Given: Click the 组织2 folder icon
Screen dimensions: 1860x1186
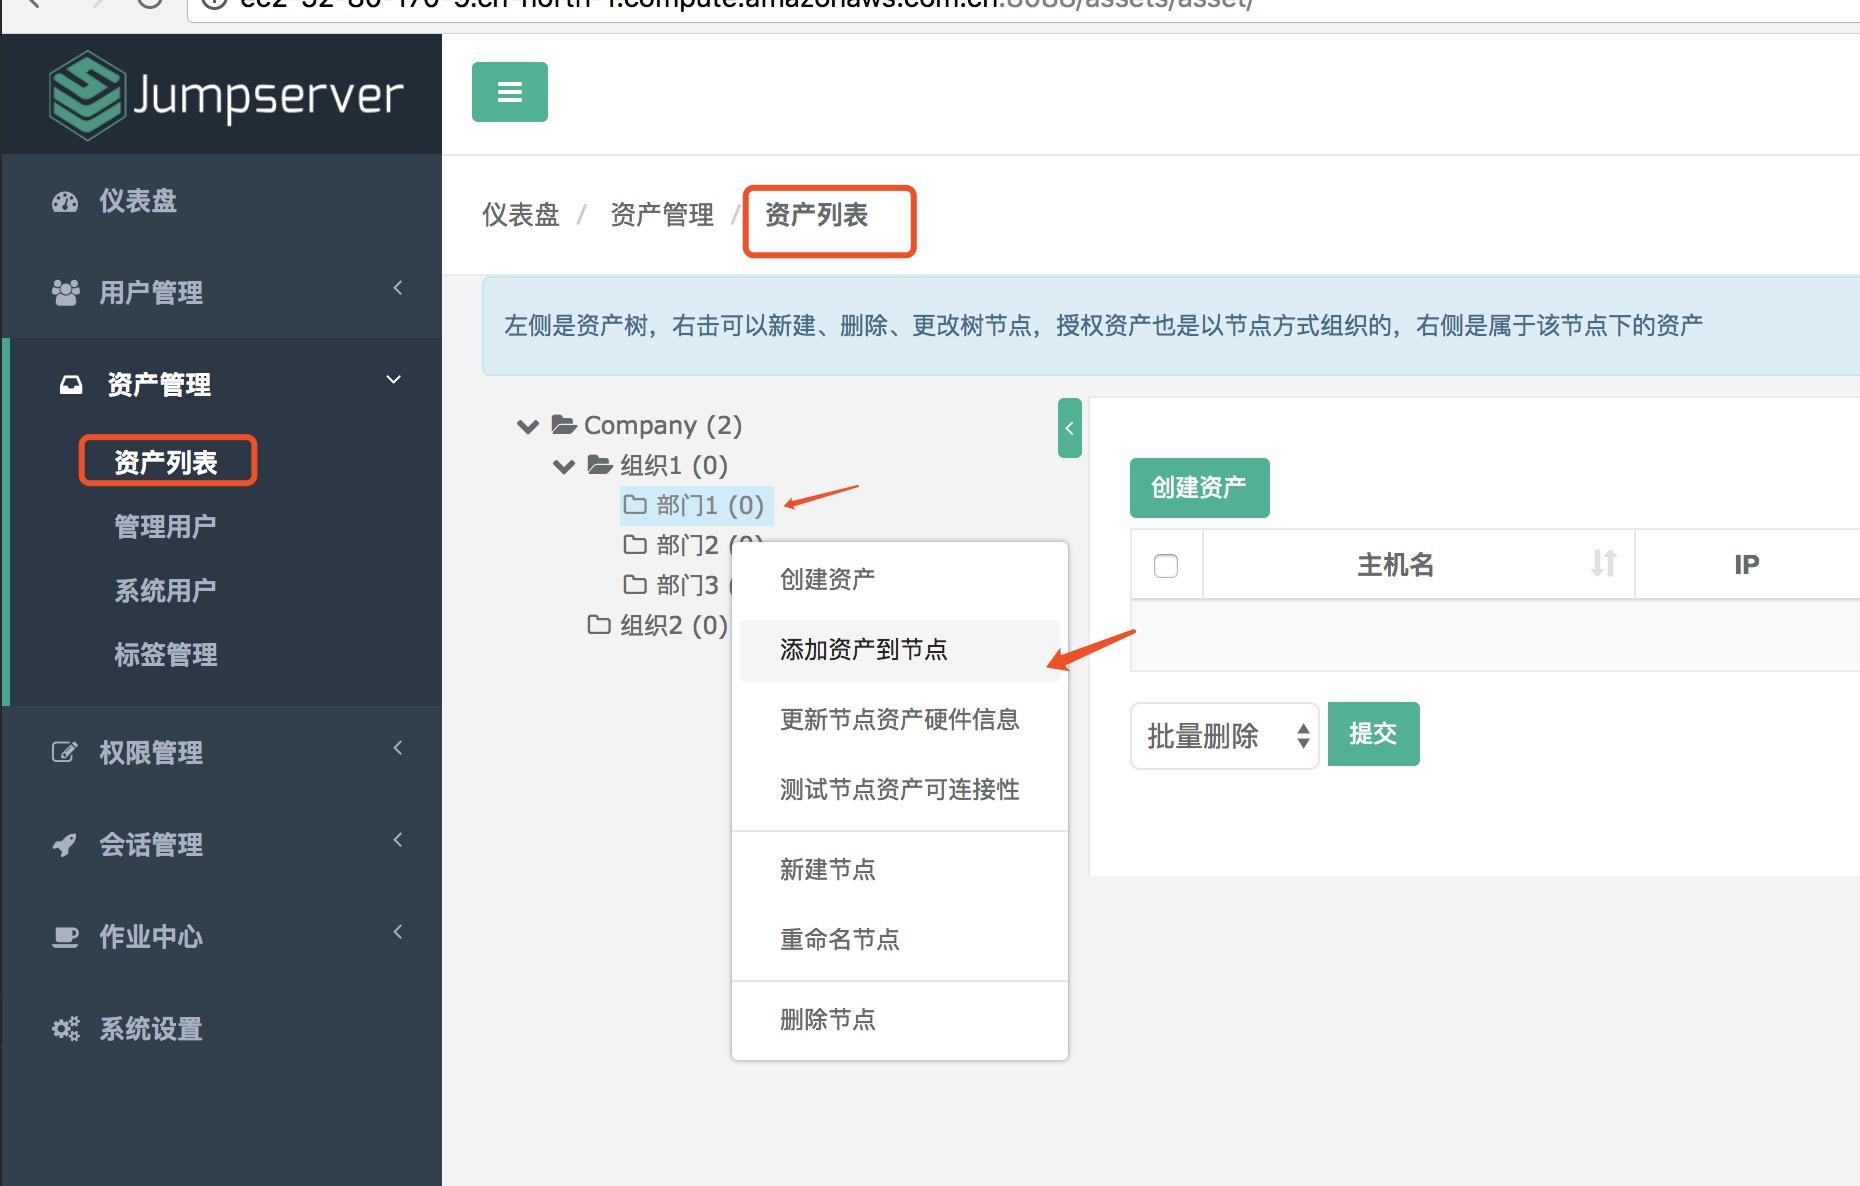Looking at the screenshot, I should pyautogui.click(x=599, y=625).
